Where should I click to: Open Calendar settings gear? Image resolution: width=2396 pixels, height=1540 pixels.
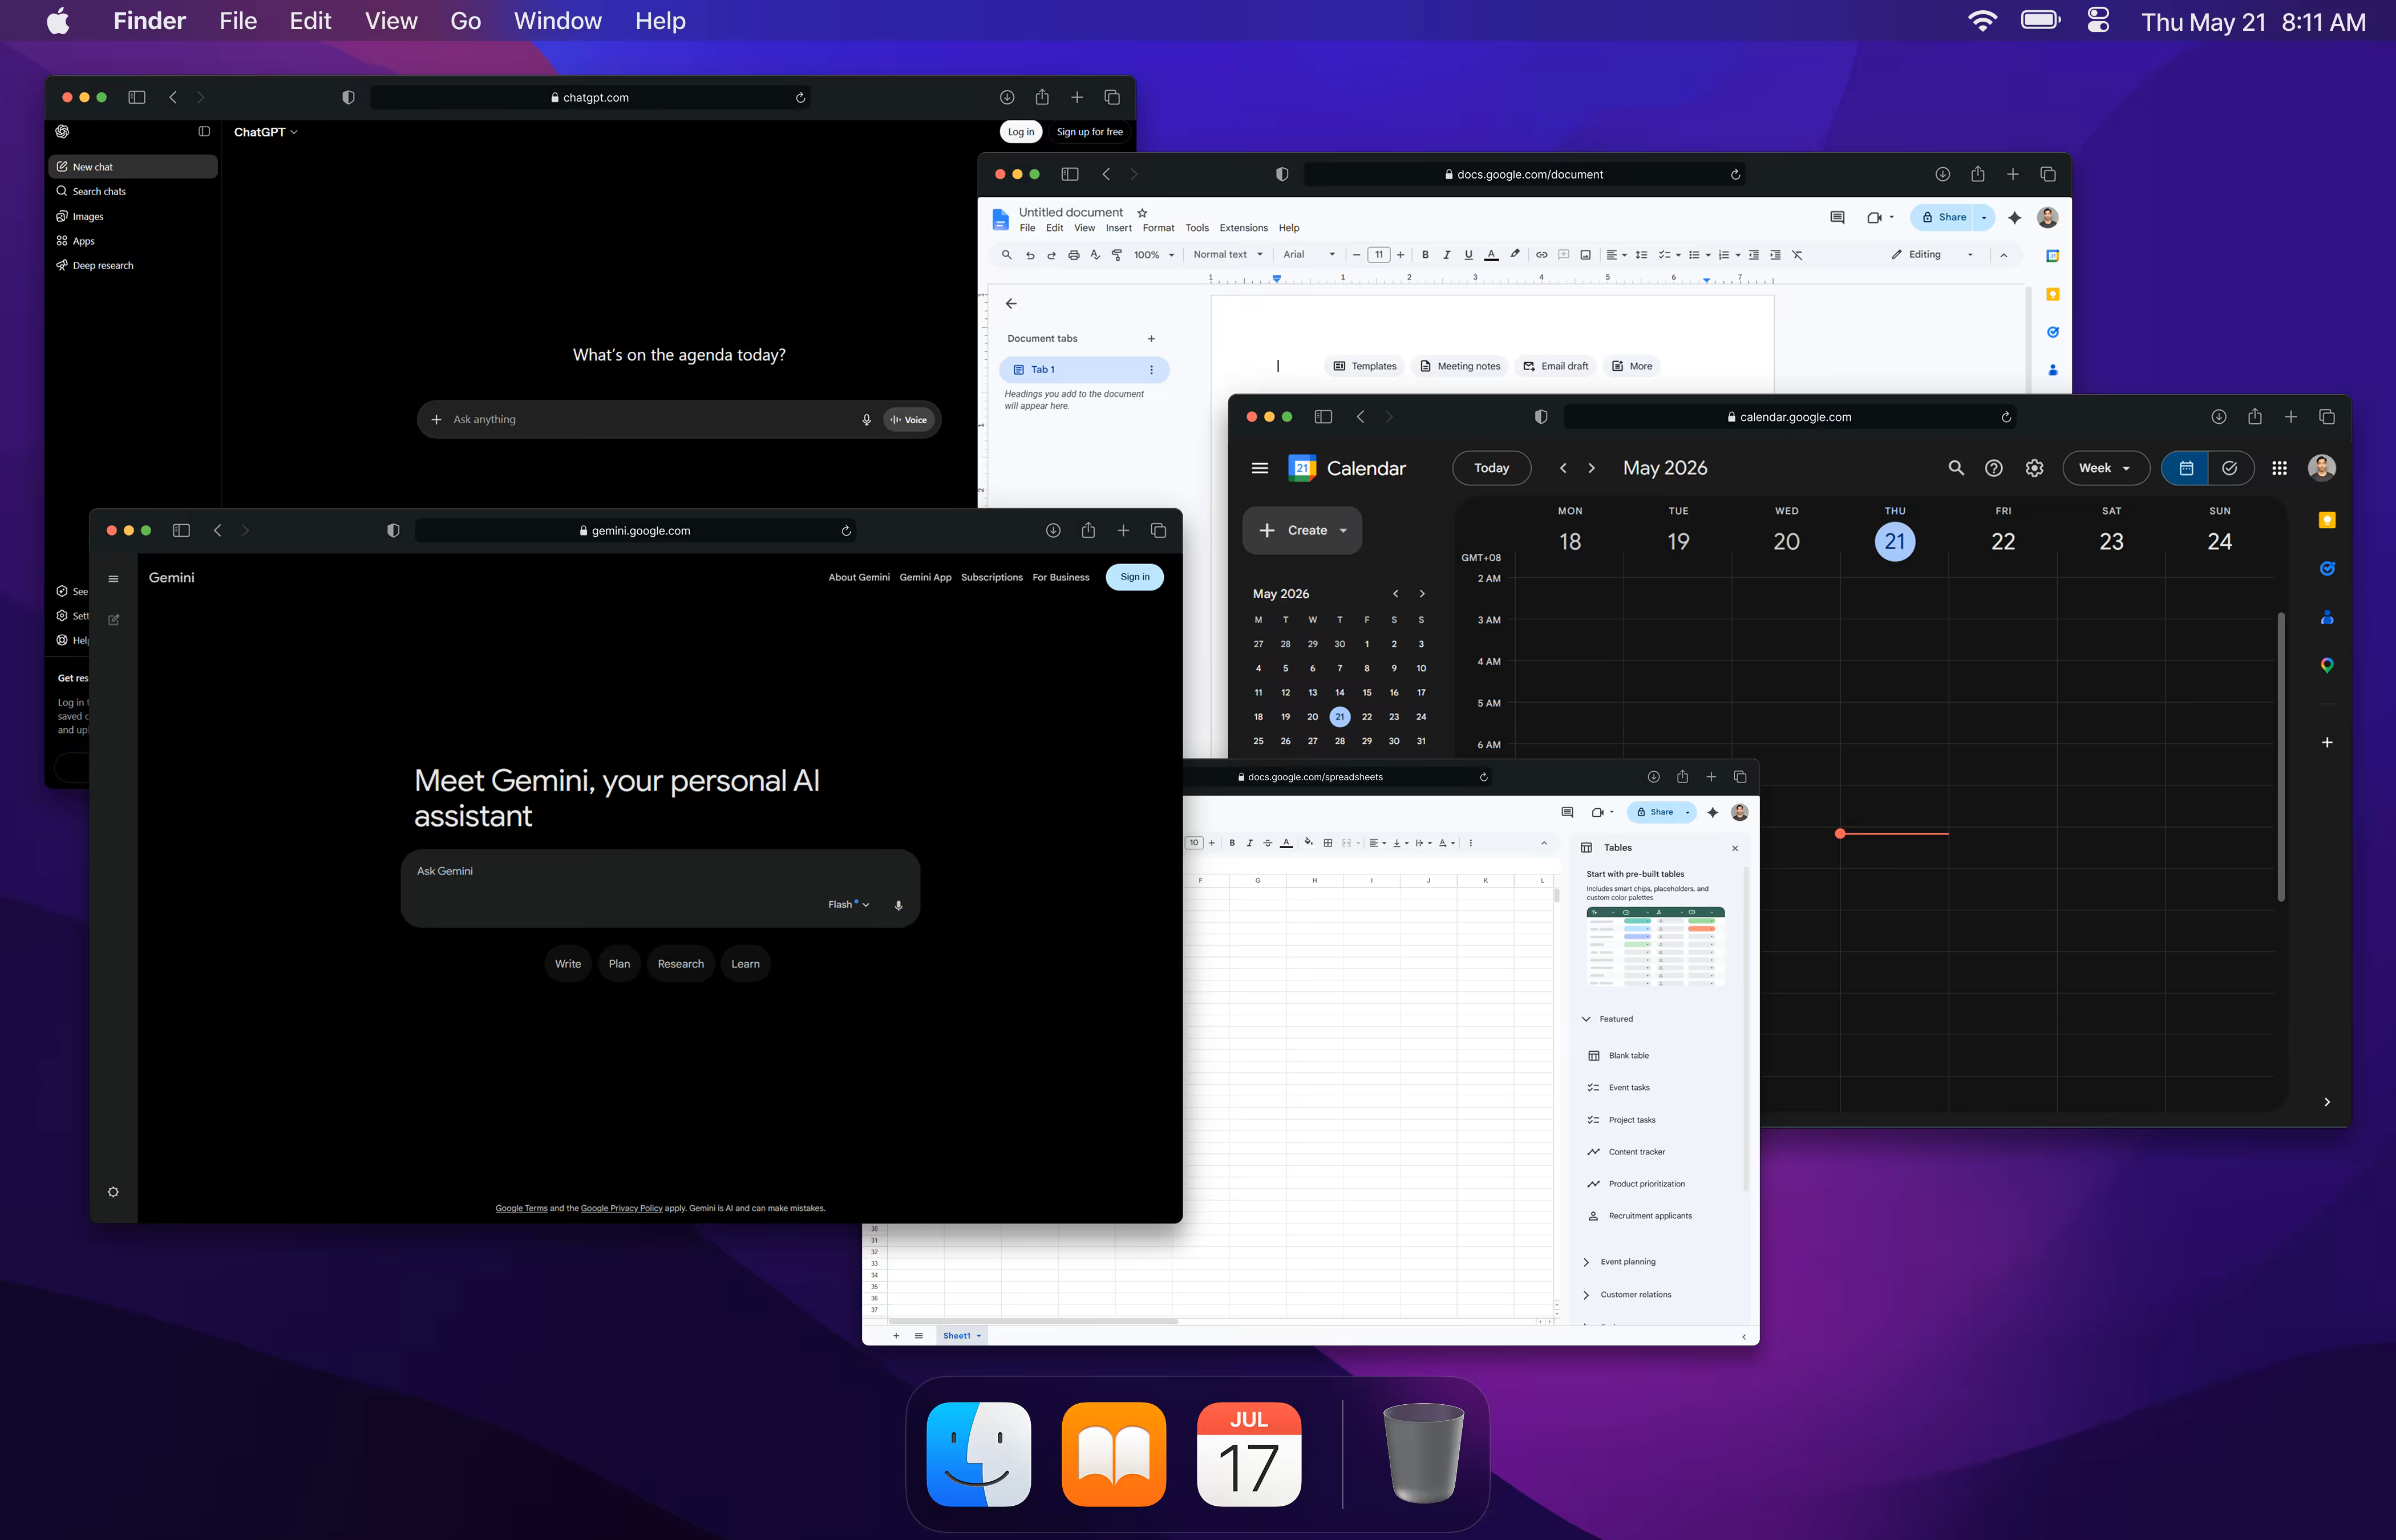(x=2034, y=468)
